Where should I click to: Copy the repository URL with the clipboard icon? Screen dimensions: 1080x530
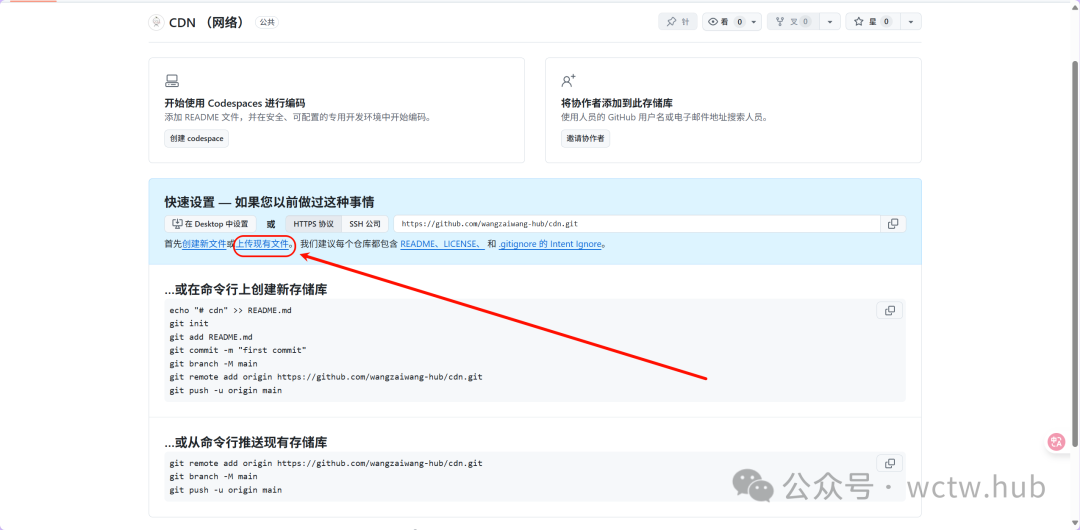click(x=893, y=224)
